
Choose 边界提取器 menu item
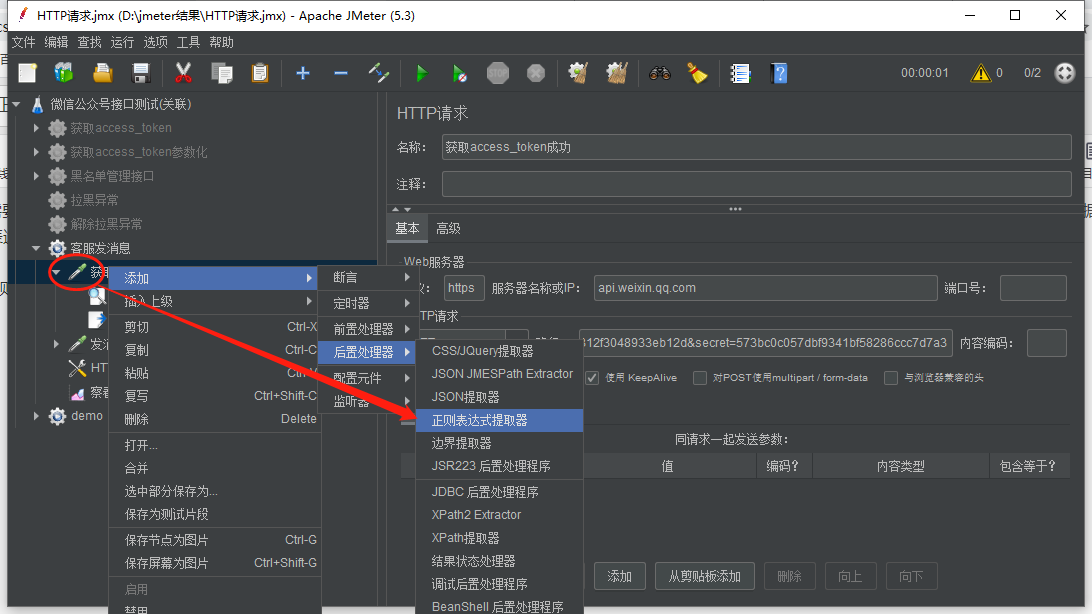[499, 443]
